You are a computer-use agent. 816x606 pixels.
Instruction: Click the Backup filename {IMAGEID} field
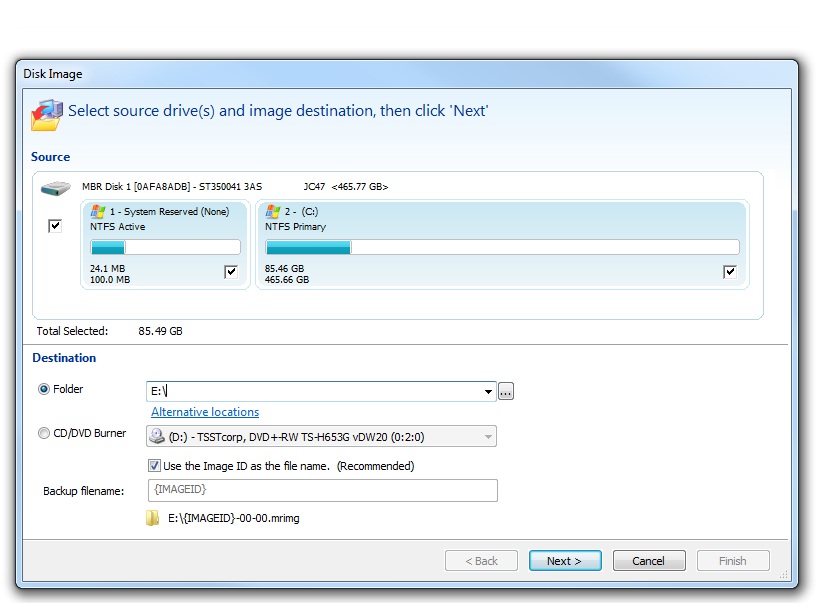[323, 490]
